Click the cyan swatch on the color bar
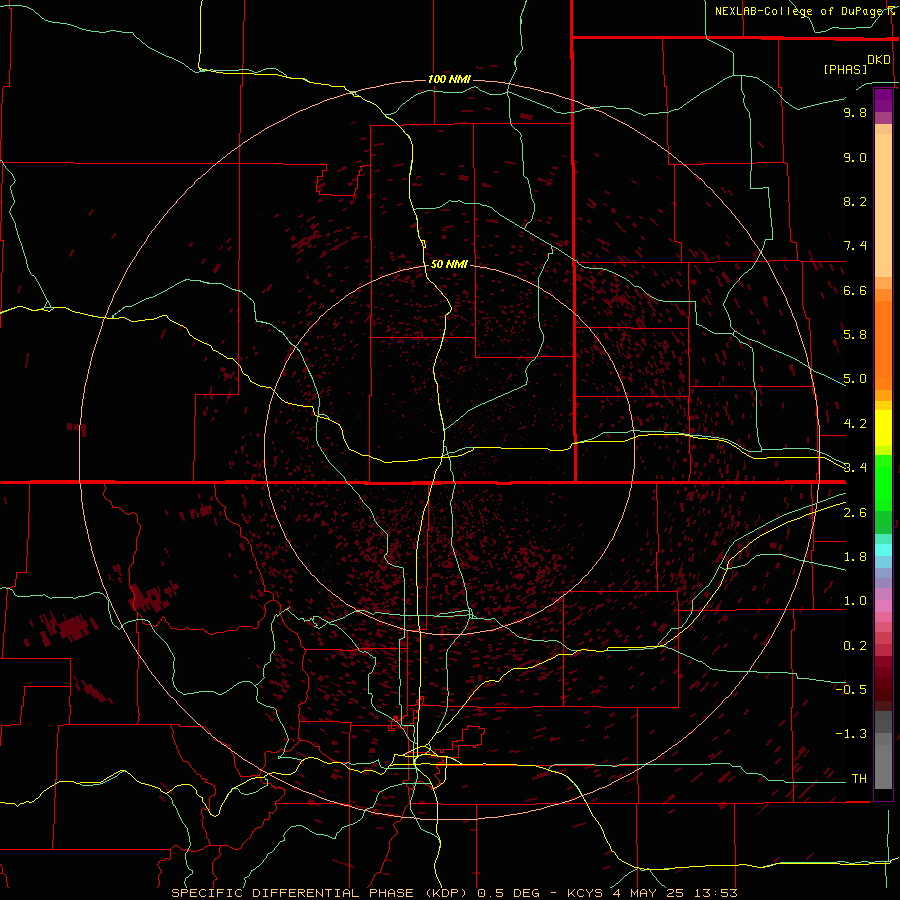This screenshot has height=900, width=900. pos(883,550)
